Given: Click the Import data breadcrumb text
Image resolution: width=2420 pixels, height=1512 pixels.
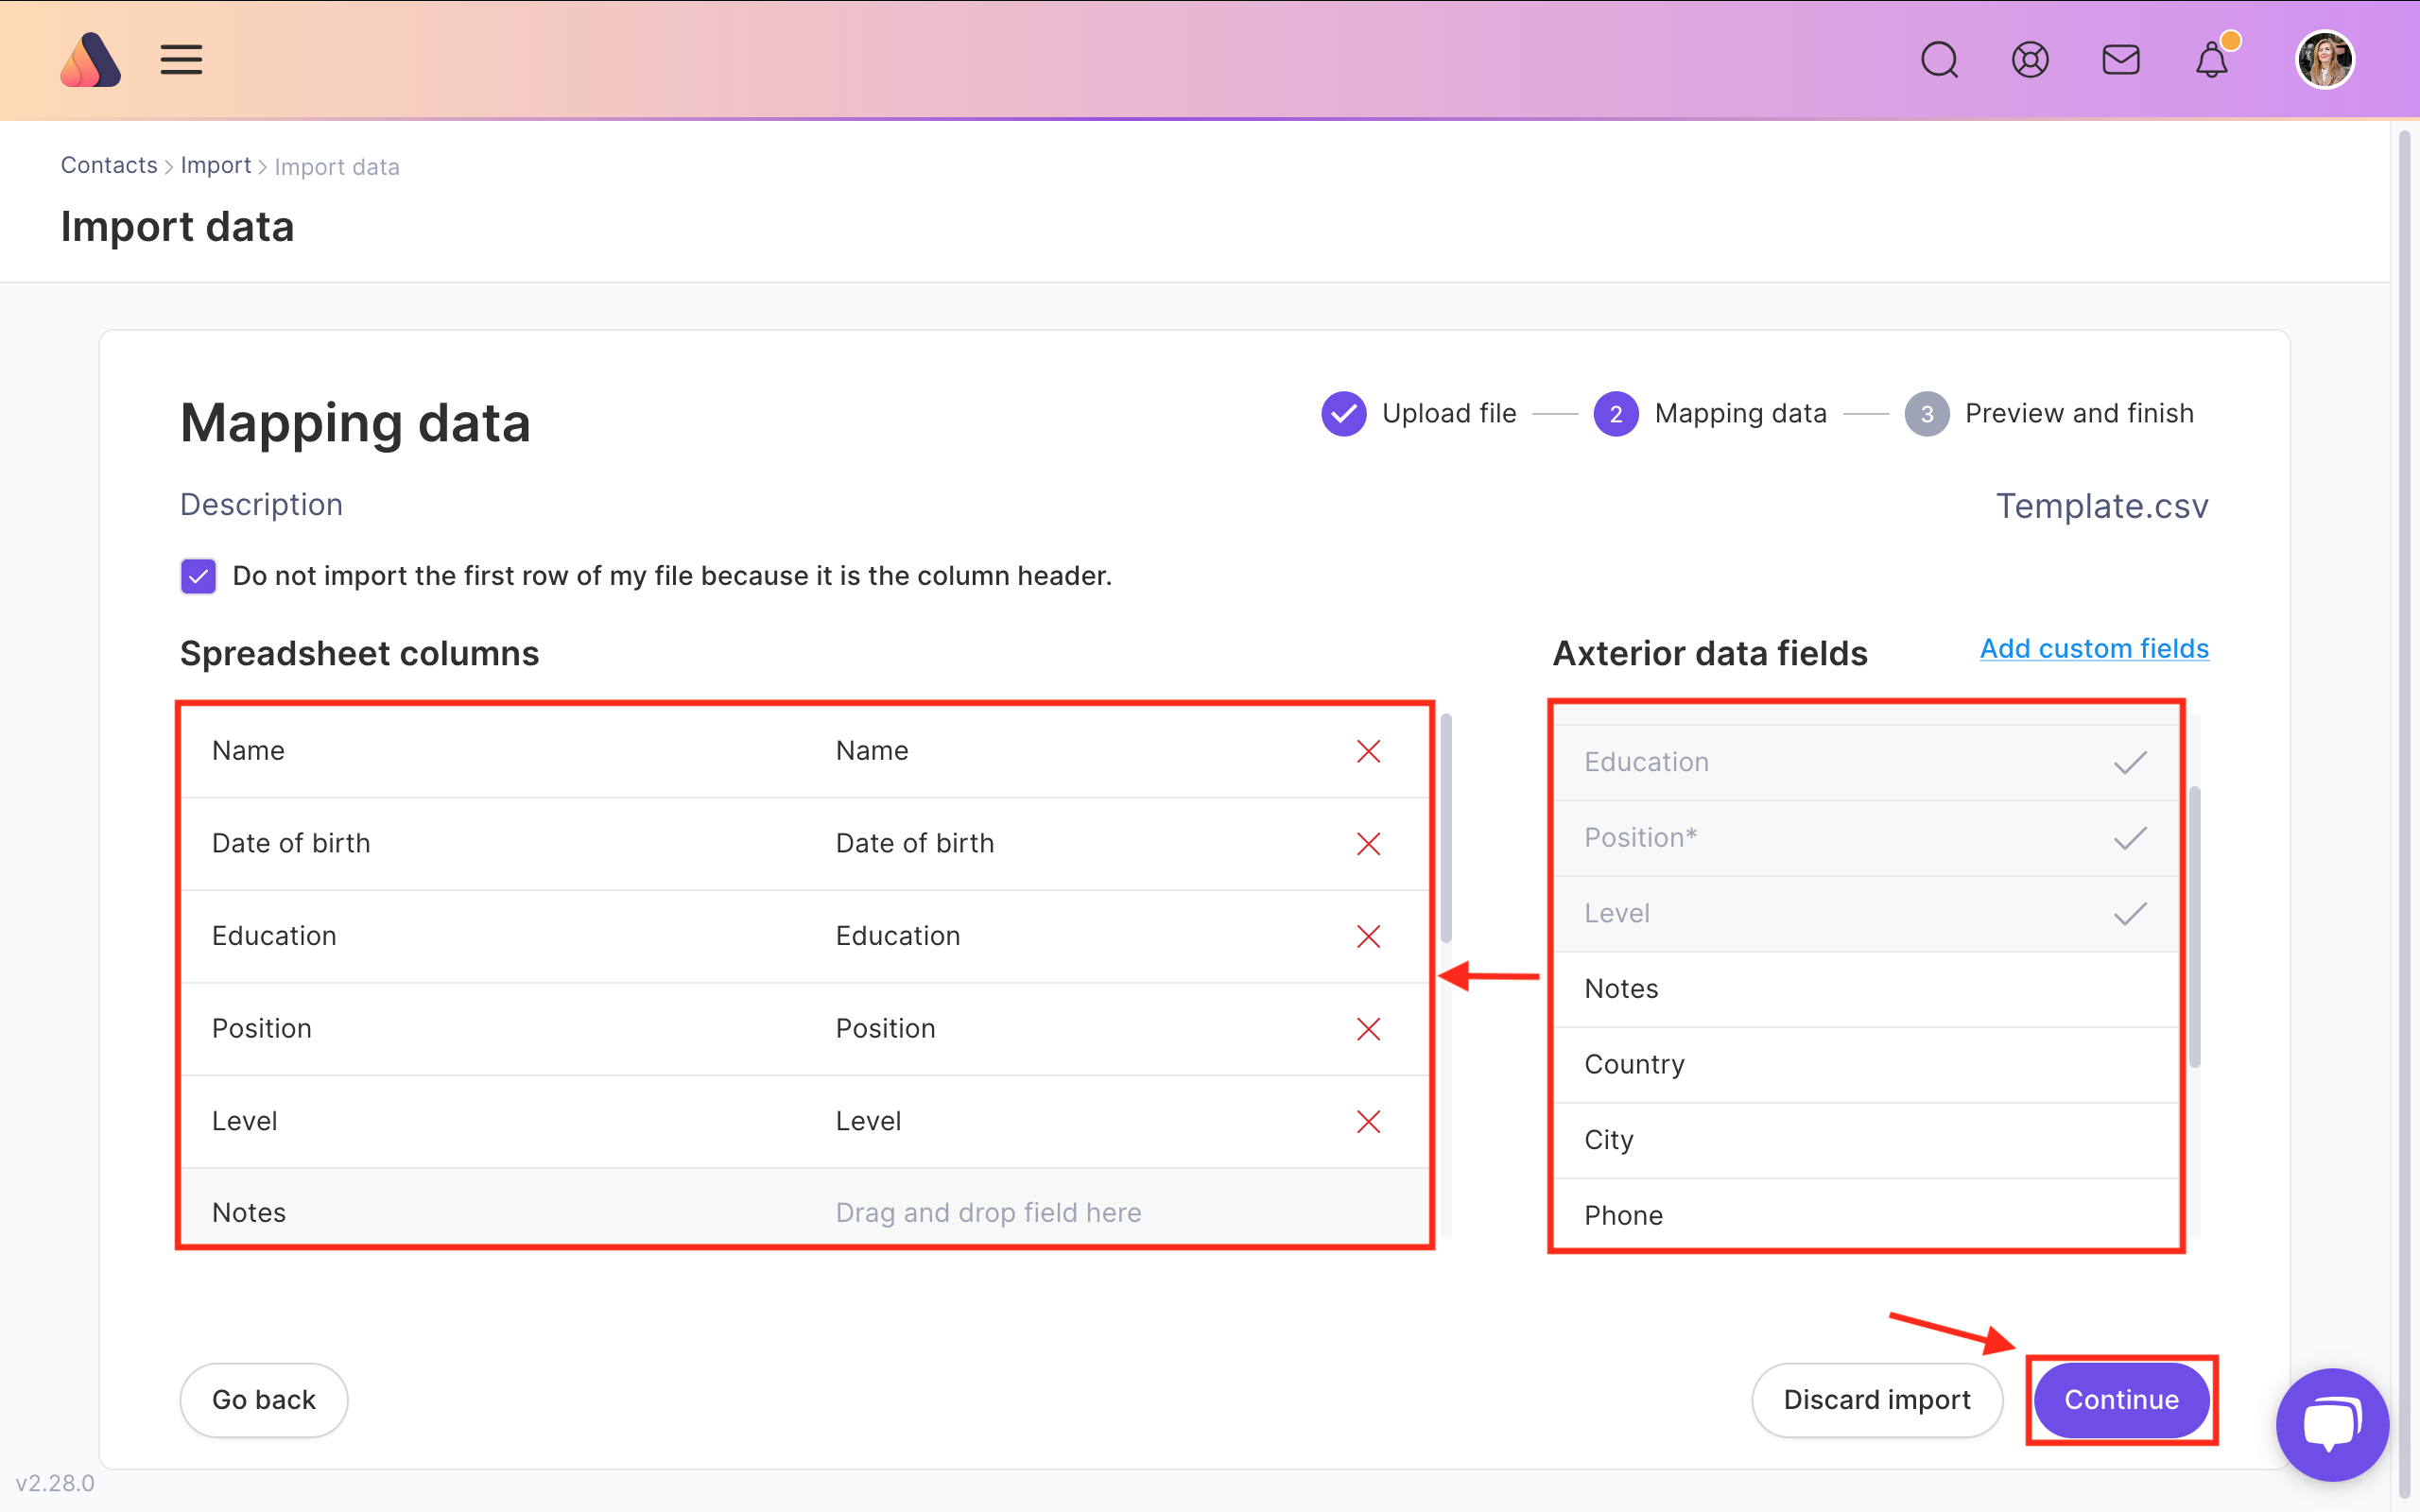Looking at the screenshot, I should pos(337,167).
